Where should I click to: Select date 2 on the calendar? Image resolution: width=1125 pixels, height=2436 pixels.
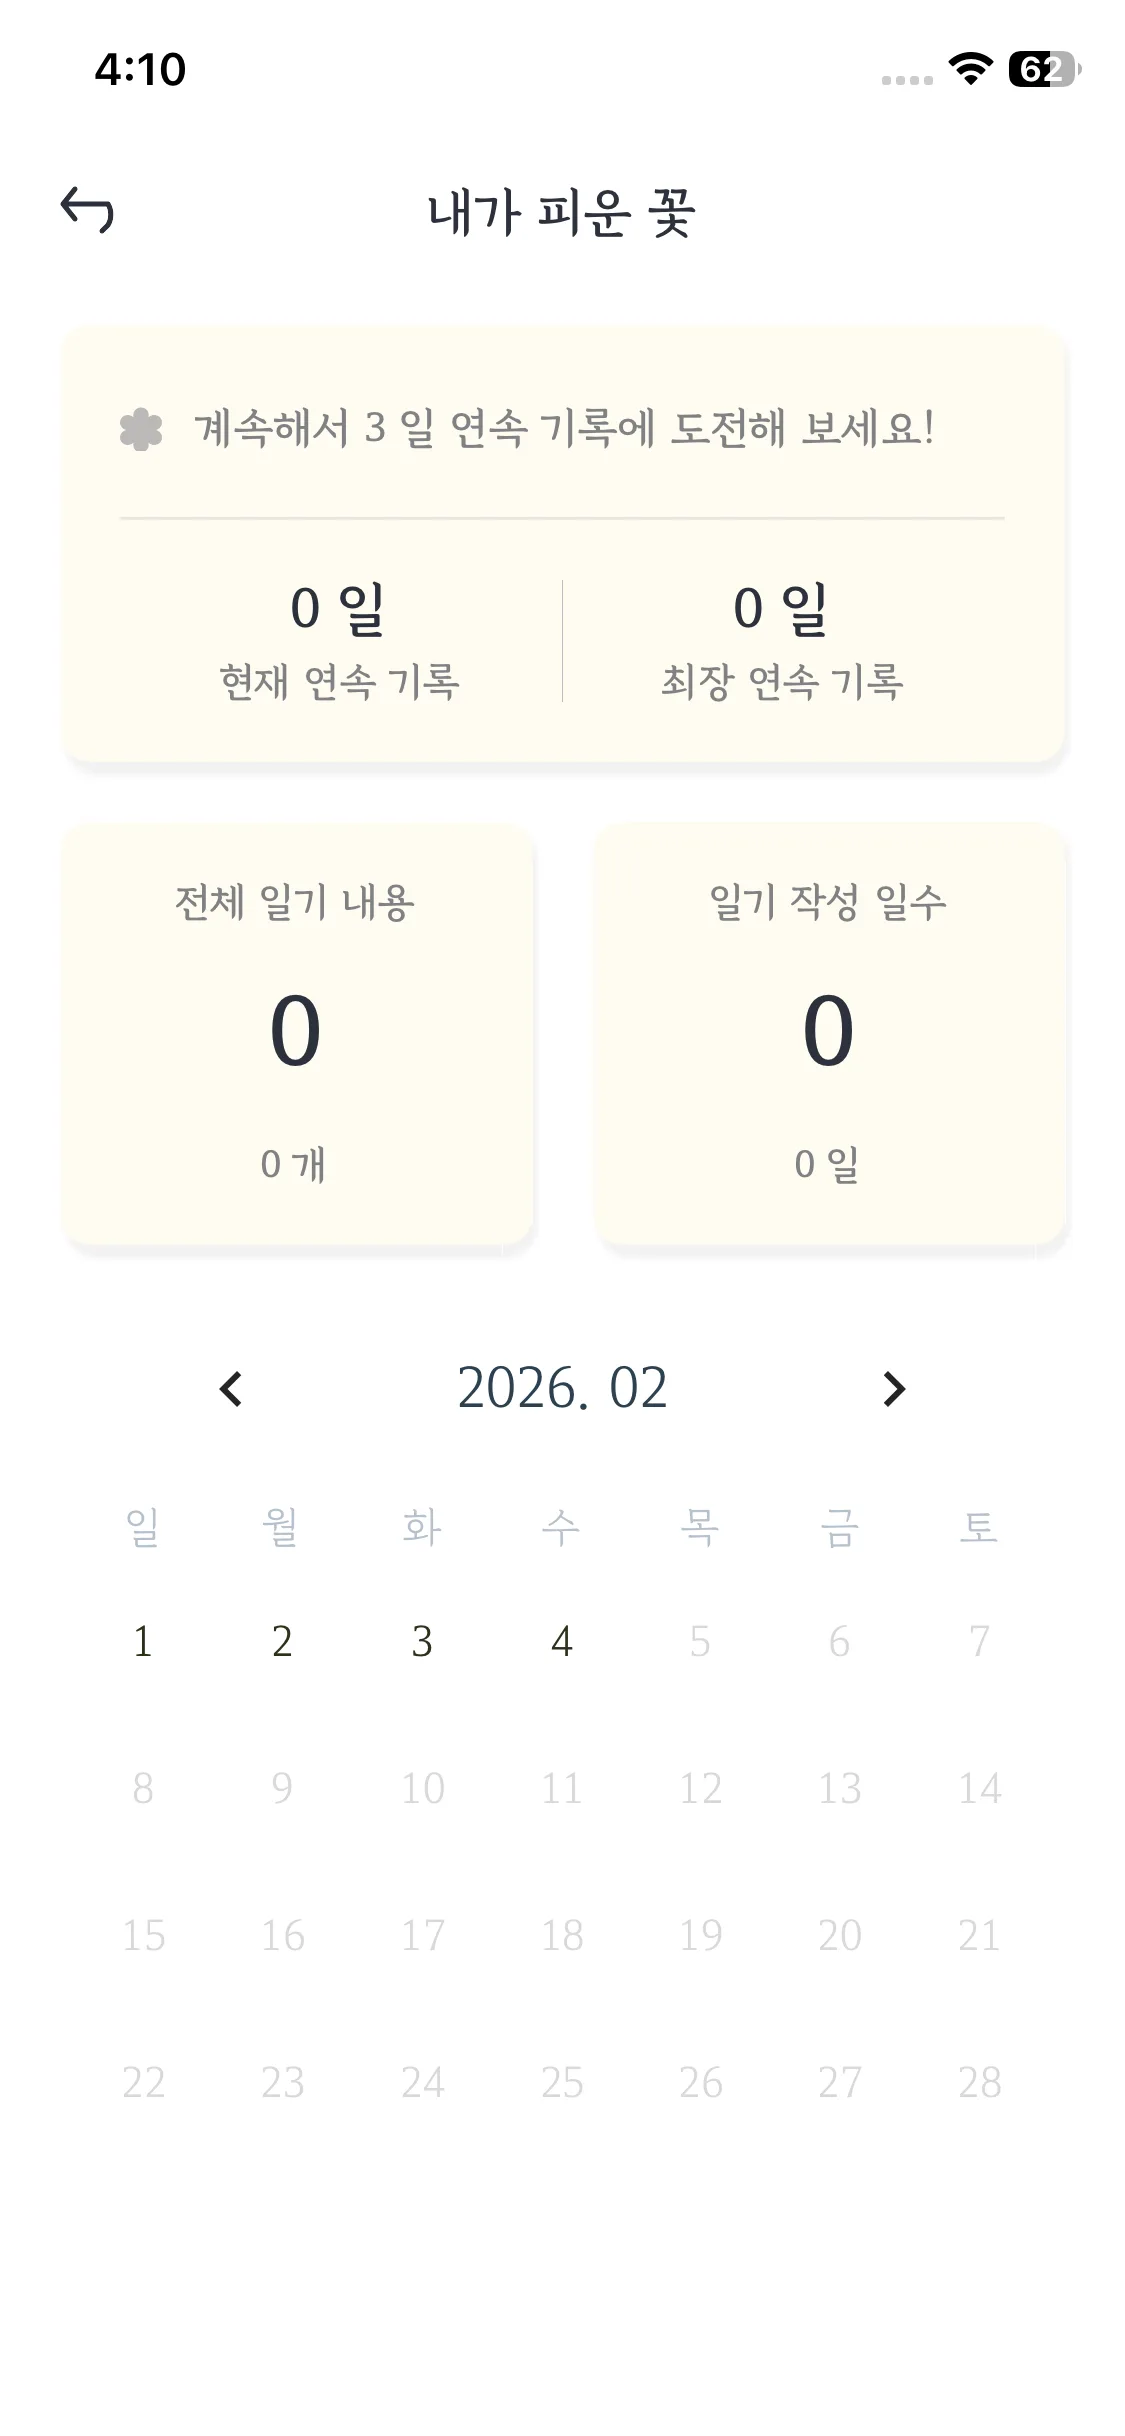tap(282, 1641)
